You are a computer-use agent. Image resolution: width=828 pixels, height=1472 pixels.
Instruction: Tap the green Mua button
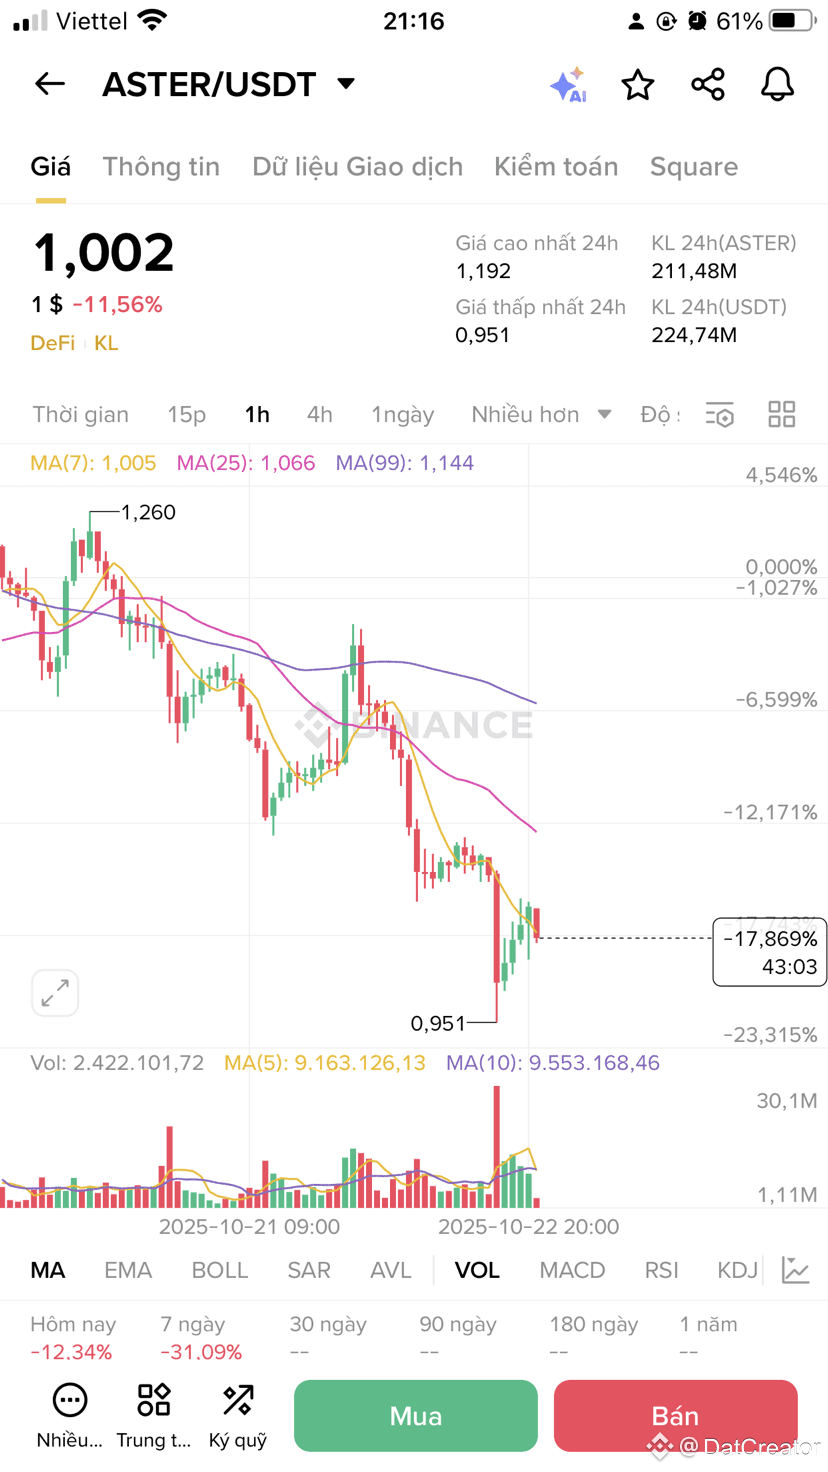click(x=416, y=1416)
